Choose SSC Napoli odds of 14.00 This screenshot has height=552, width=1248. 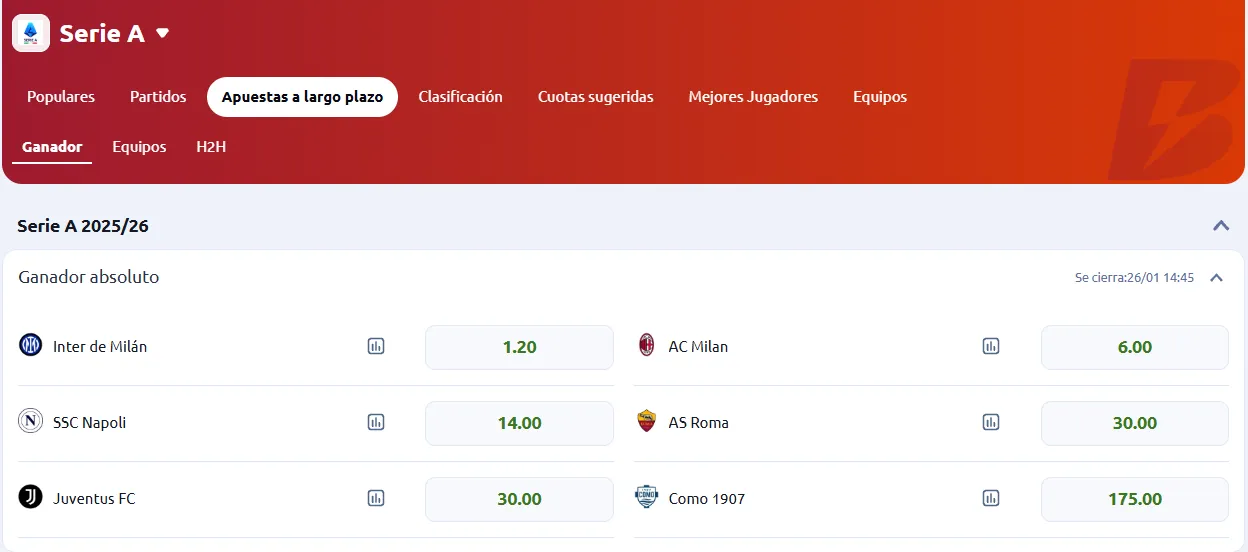point(519,423)
